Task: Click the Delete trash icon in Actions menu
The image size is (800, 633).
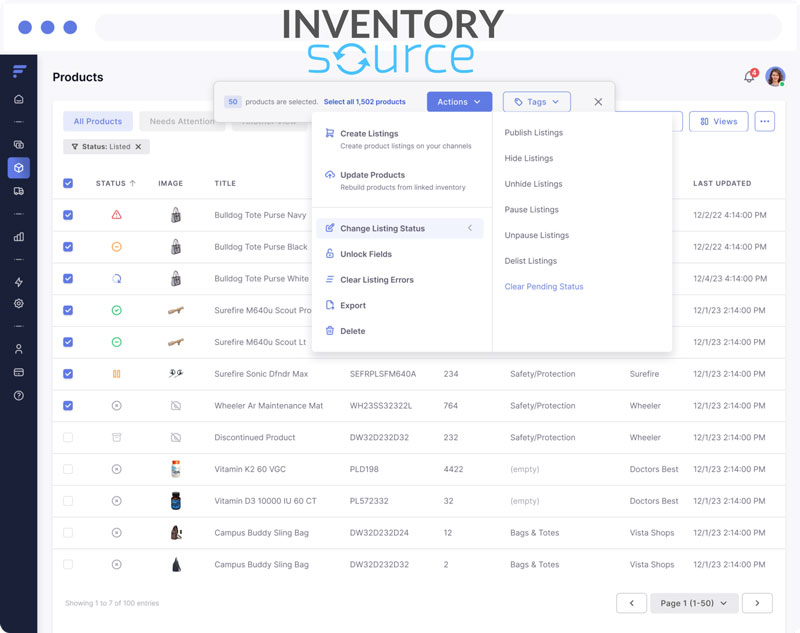Action: (x=330, y=331)
